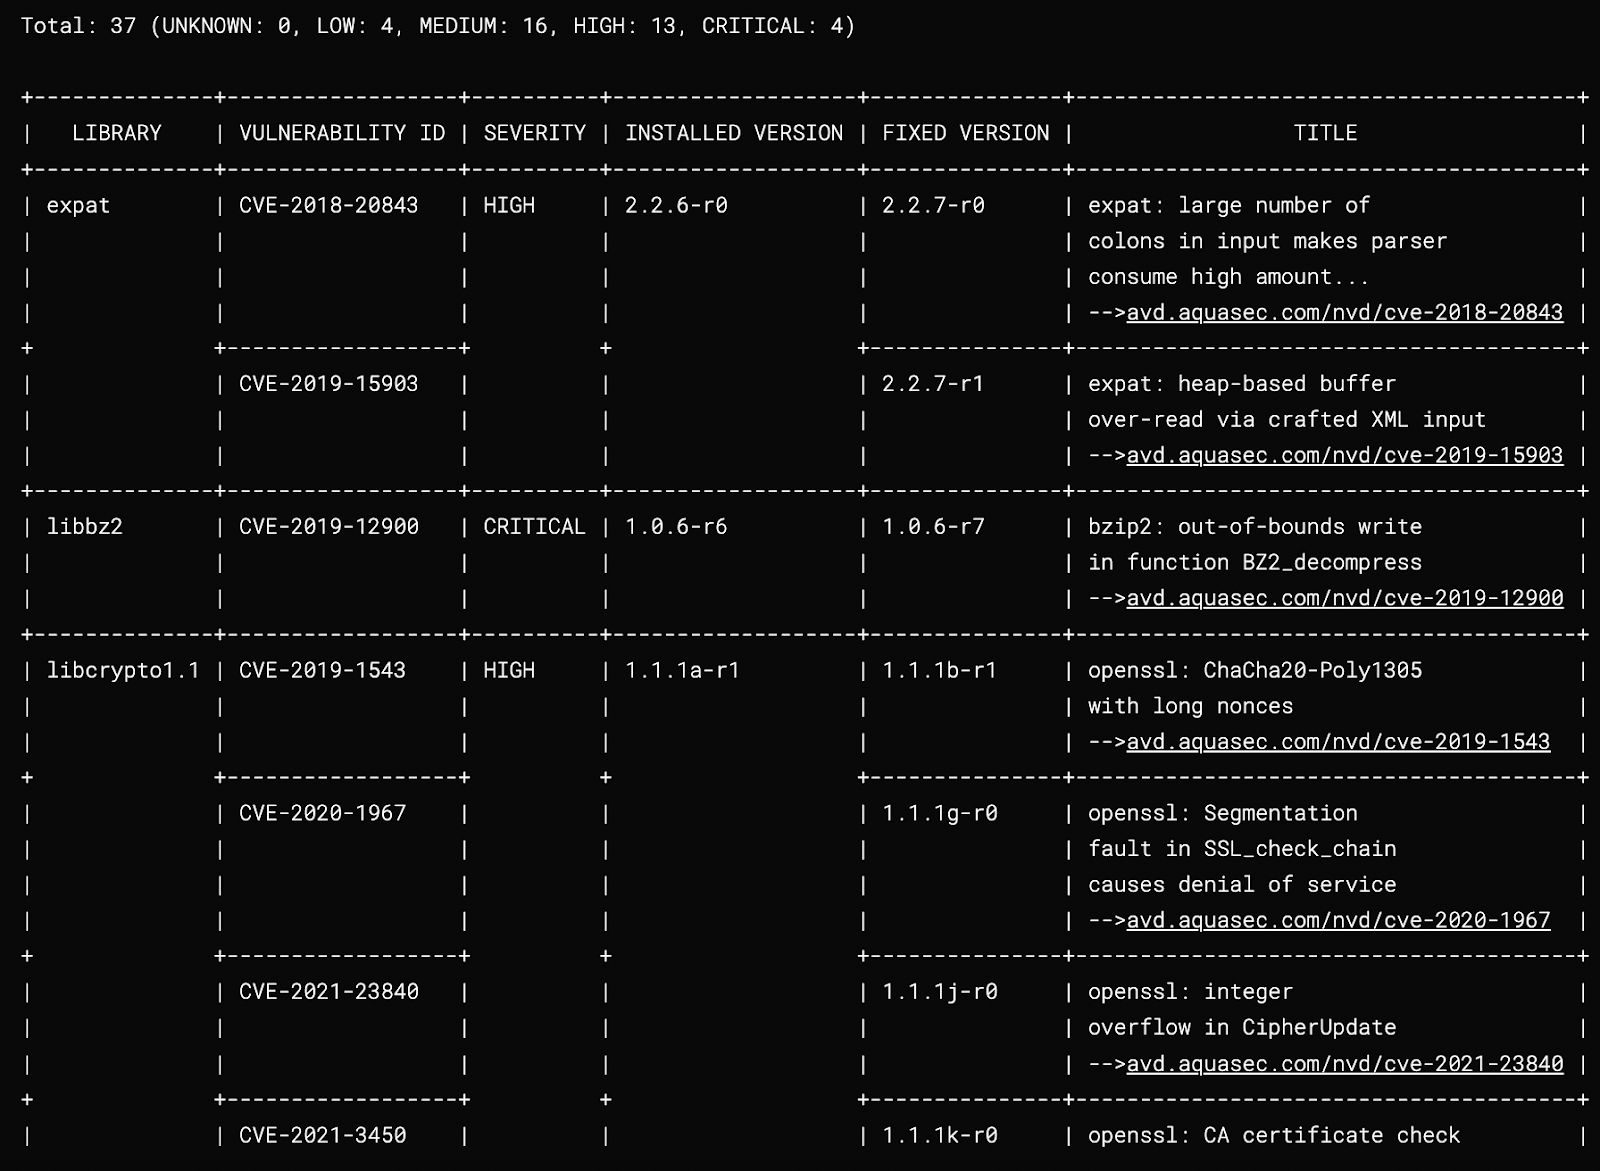Click fixed version 2.2.7-r0
Viewport: 1600px width, 1171px height.
click(x=933, y=206)
